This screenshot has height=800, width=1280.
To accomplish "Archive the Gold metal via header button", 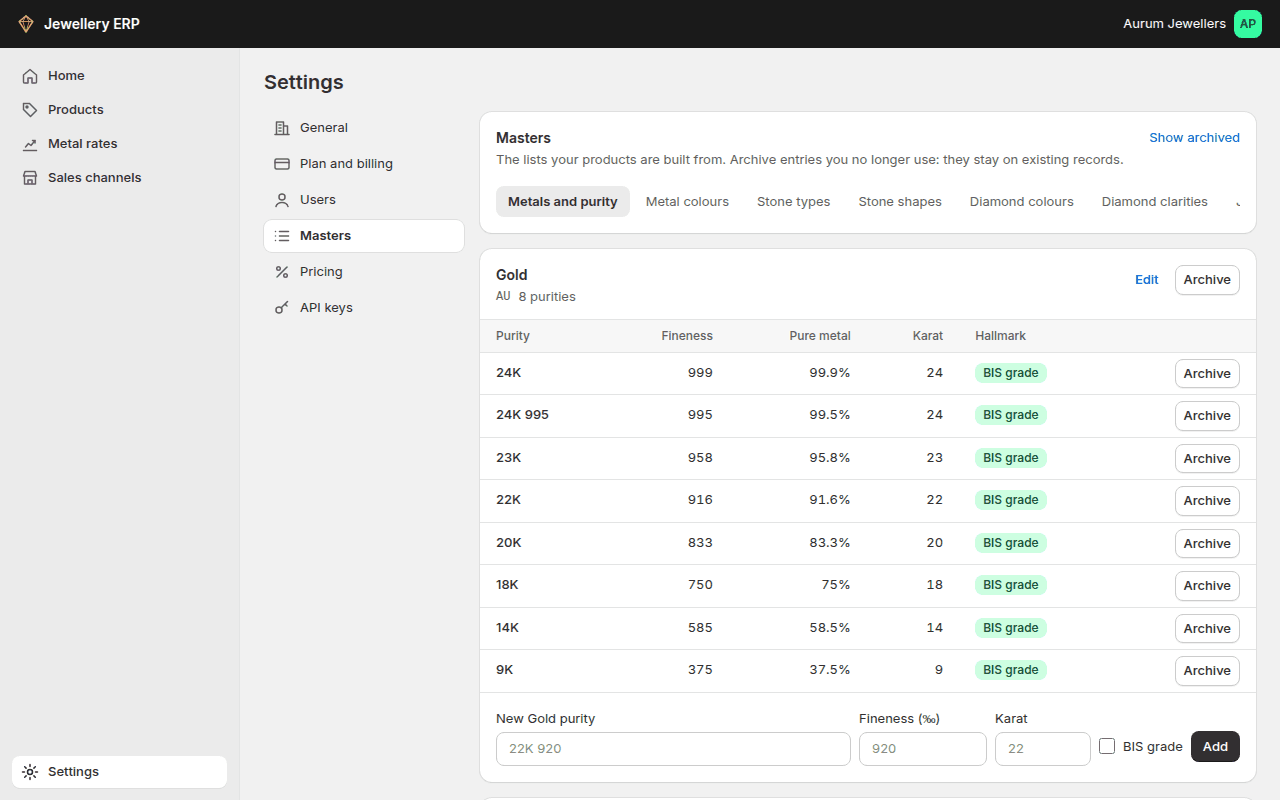I will (1207, 280).
